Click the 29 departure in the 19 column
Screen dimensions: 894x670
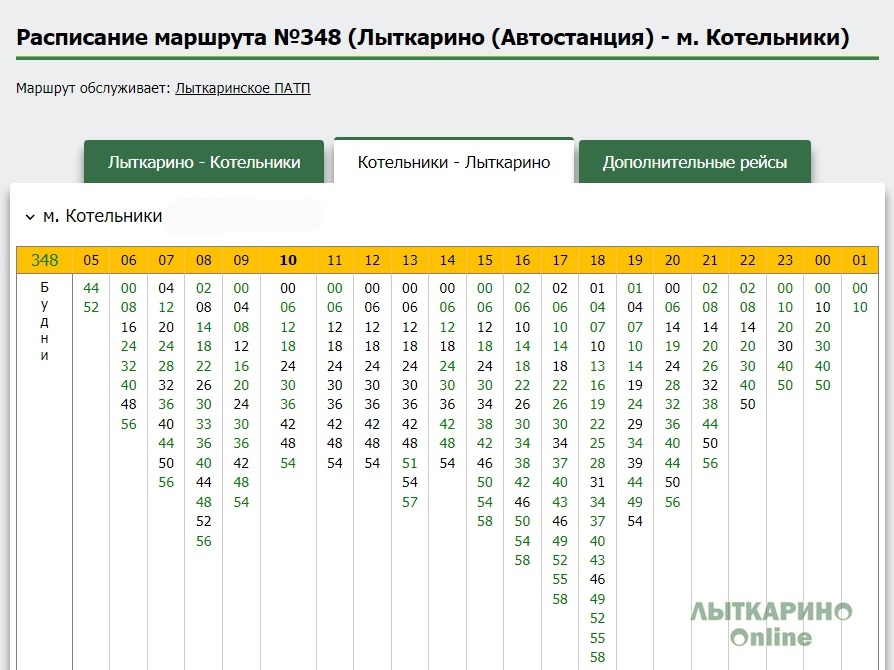coord(635,424)
